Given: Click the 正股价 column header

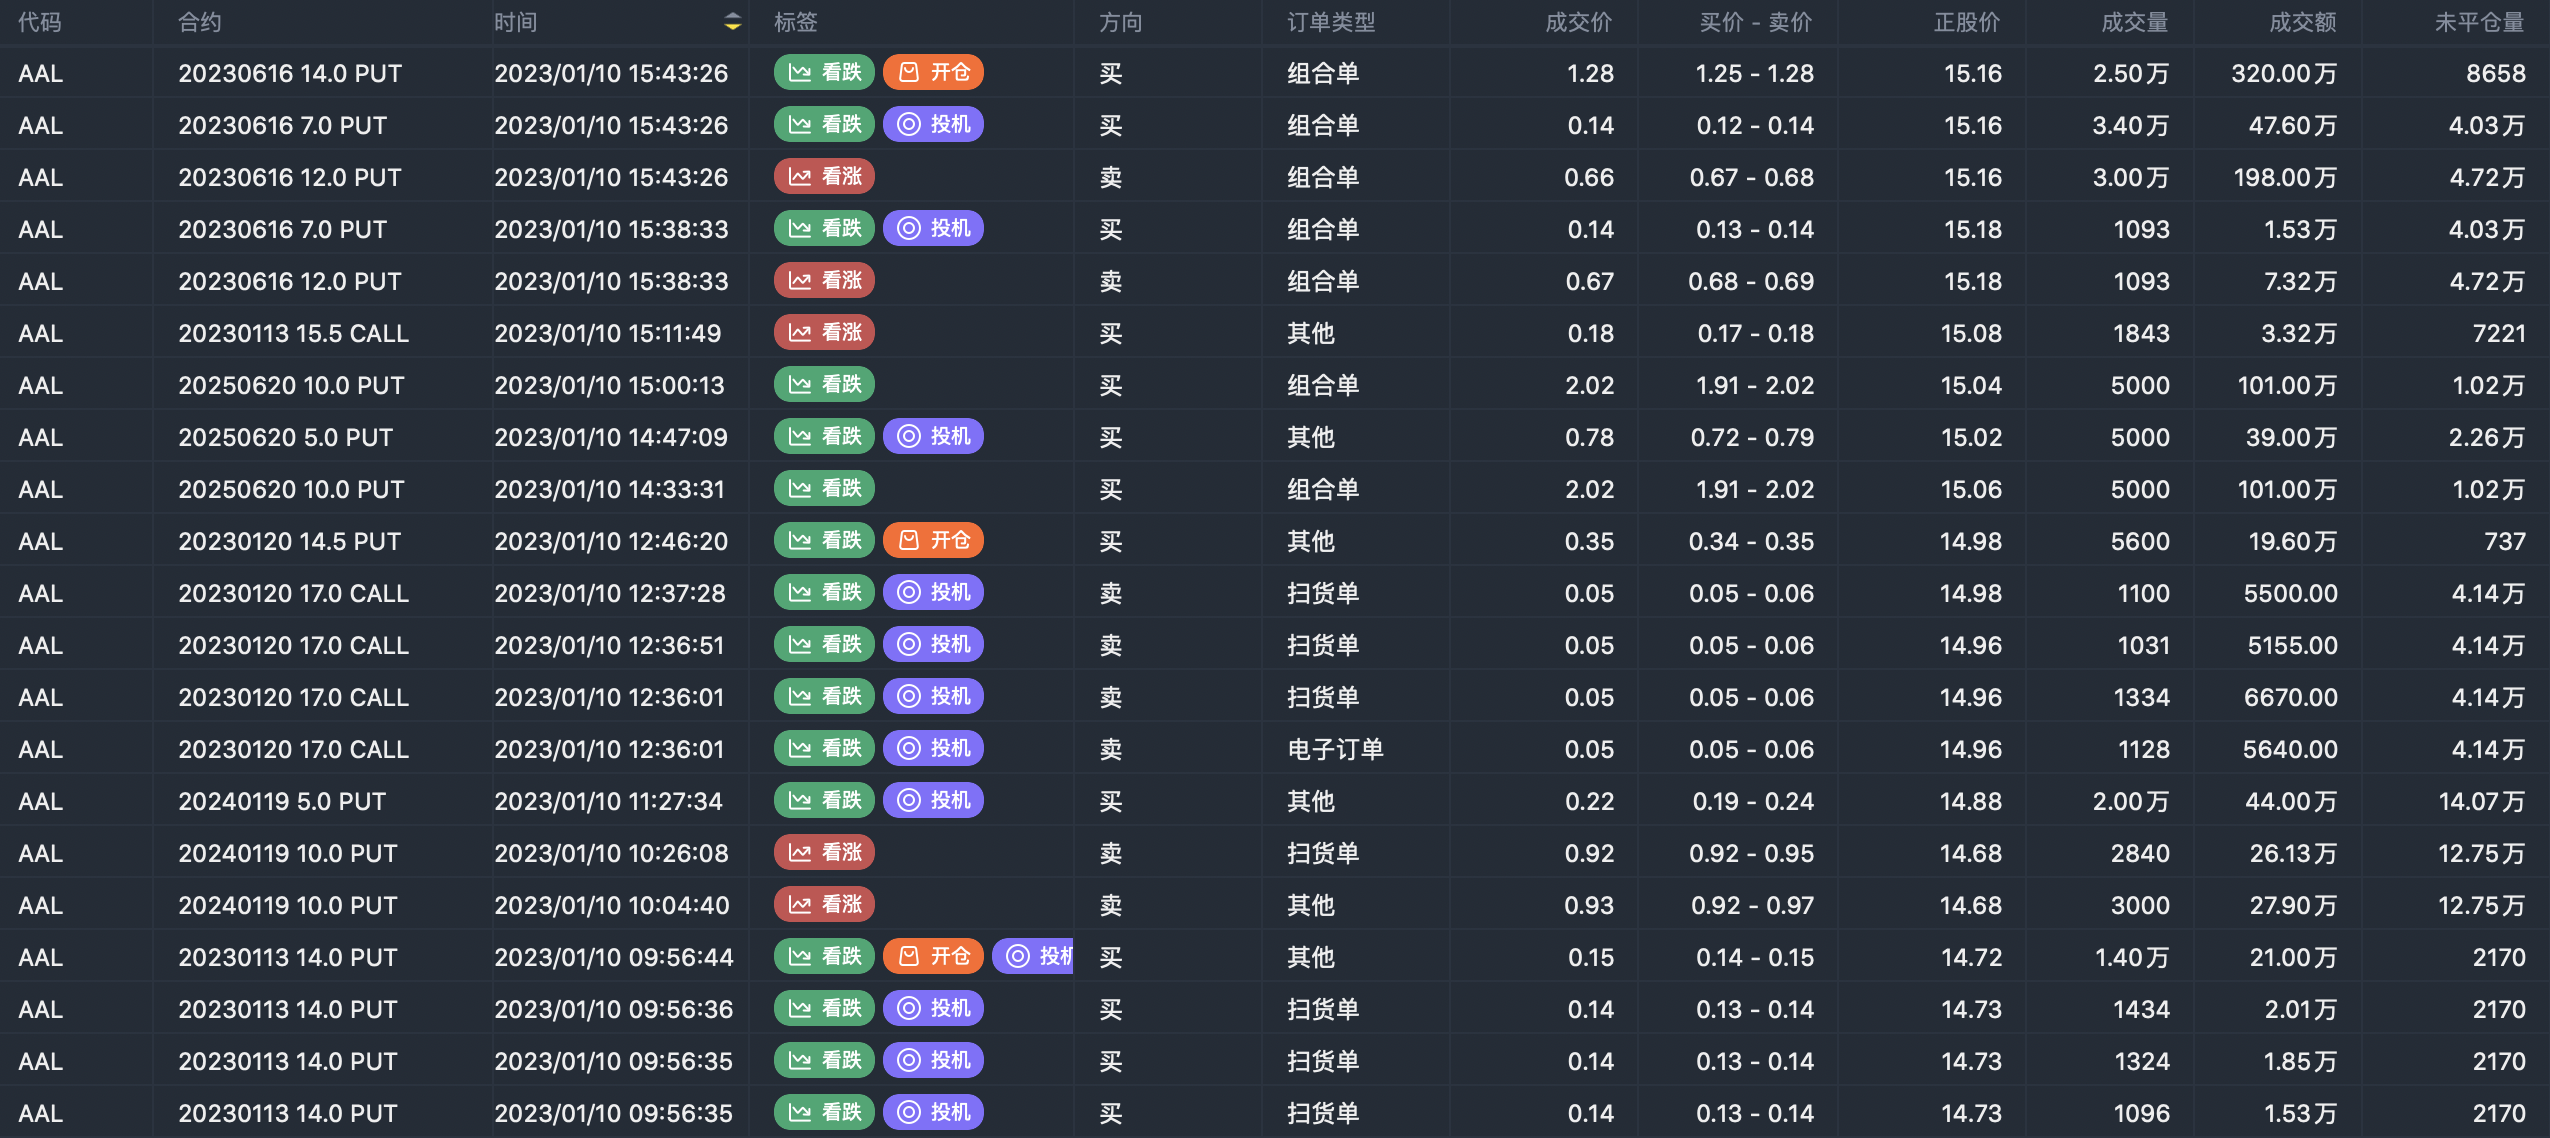Looking at the screenshot, I should 1967,22.
